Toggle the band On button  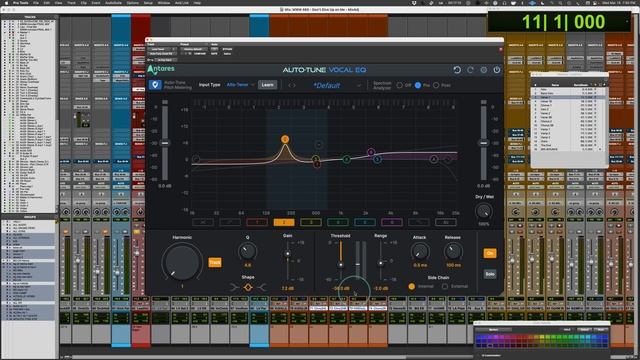point(490,253)
